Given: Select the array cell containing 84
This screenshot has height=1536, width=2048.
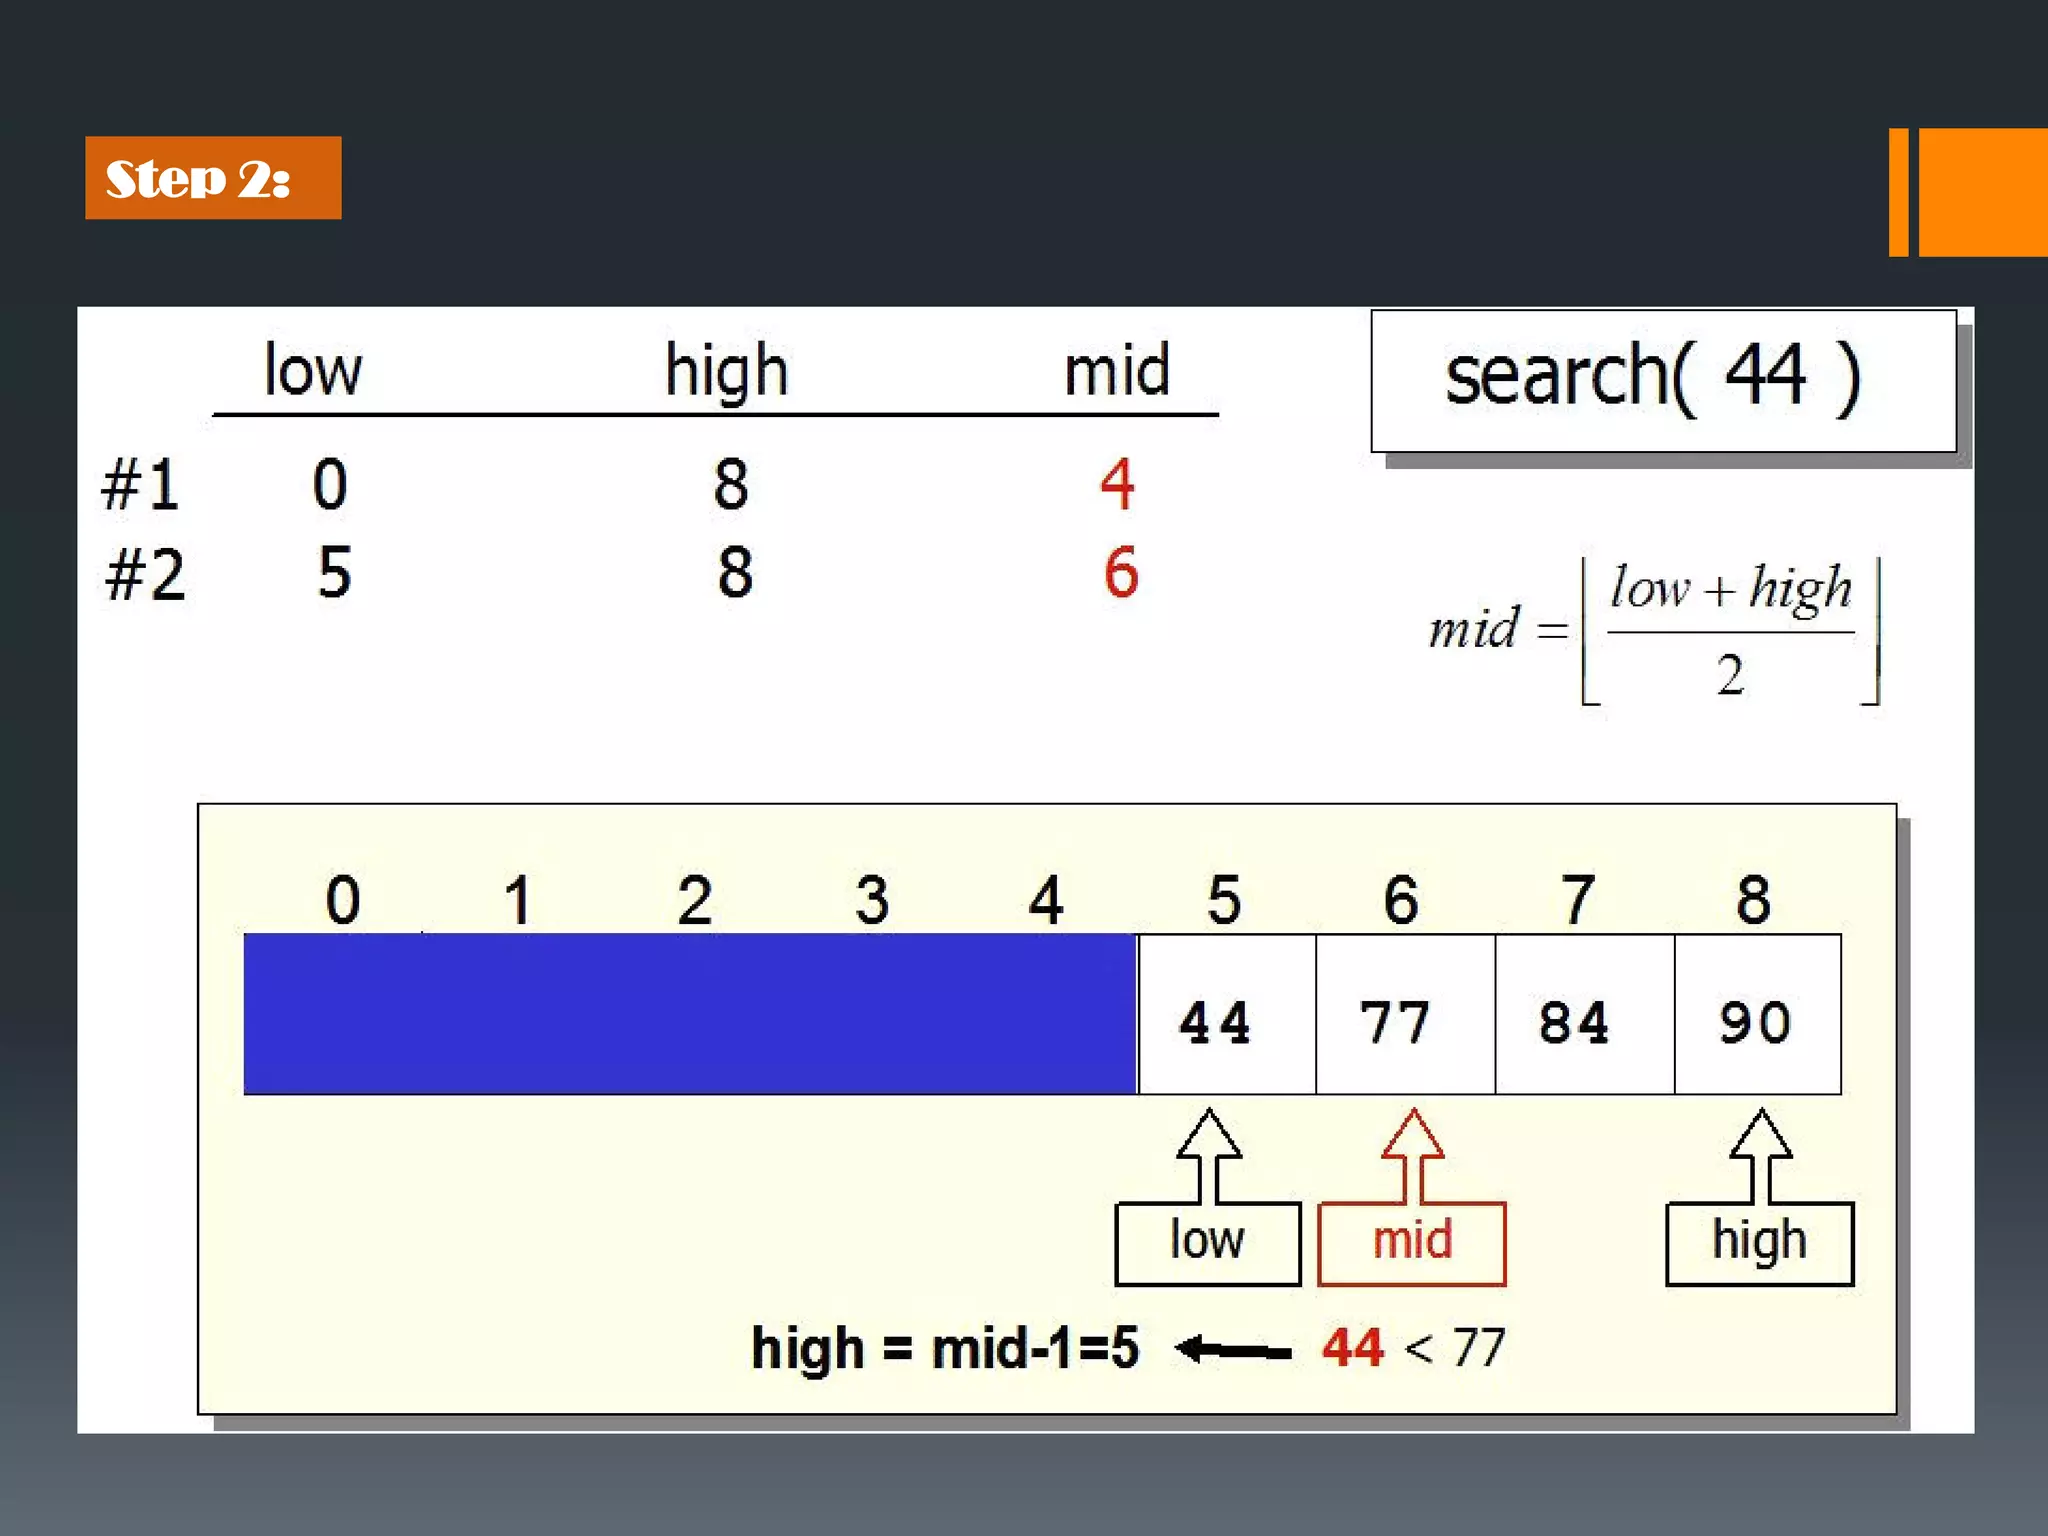Looking at the screenshot, I should pyautogui.click(x=1584, y=1015).
